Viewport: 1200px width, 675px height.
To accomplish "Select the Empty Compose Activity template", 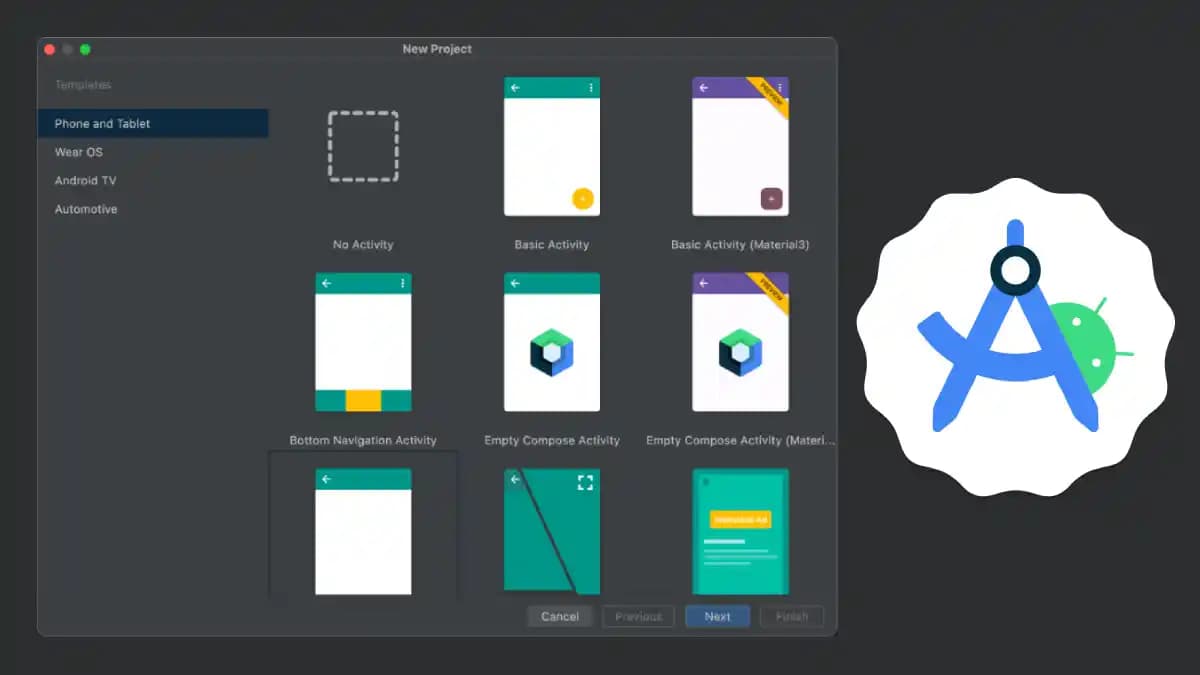I will (551, 342).
